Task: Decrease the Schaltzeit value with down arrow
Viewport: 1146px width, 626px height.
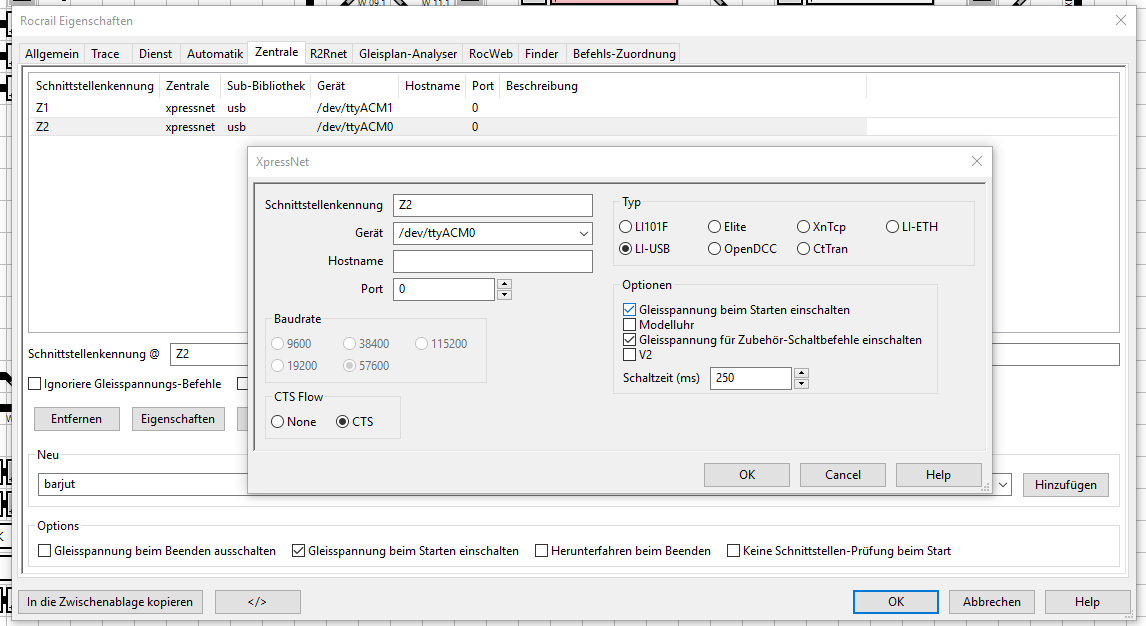Action: tap(800, 383)
